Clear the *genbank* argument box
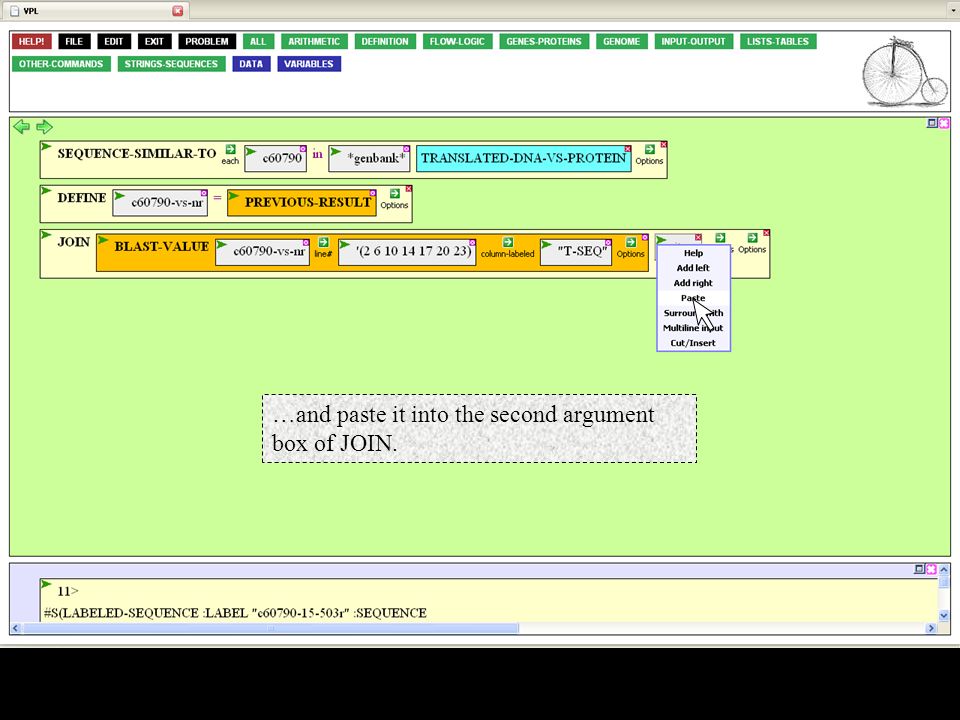 coord(407,149)
